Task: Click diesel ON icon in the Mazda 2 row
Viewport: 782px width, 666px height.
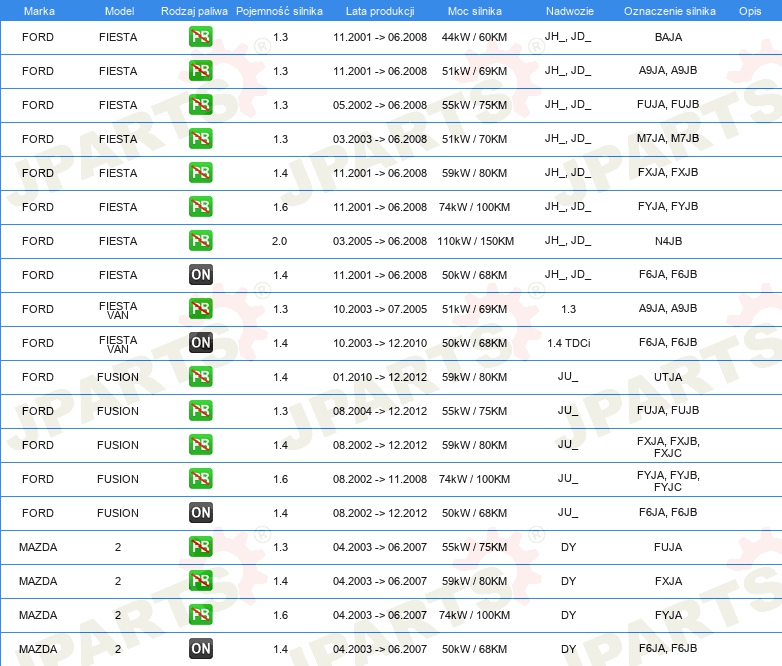Action: click(x=200, y=649)
